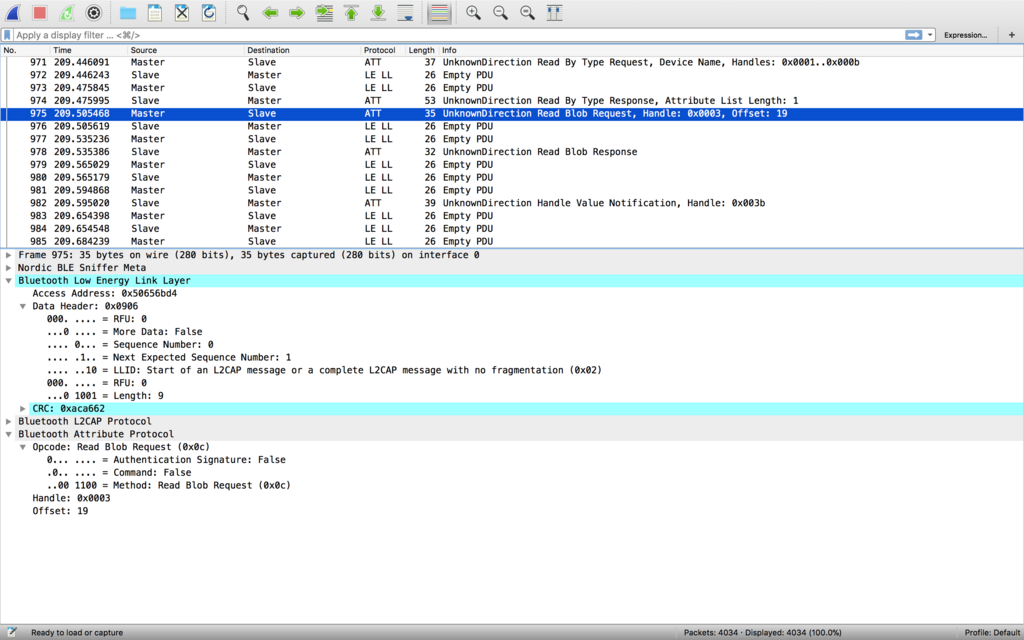Expand Bluetooth L2CAP Protocol node

tap(8, 421)
